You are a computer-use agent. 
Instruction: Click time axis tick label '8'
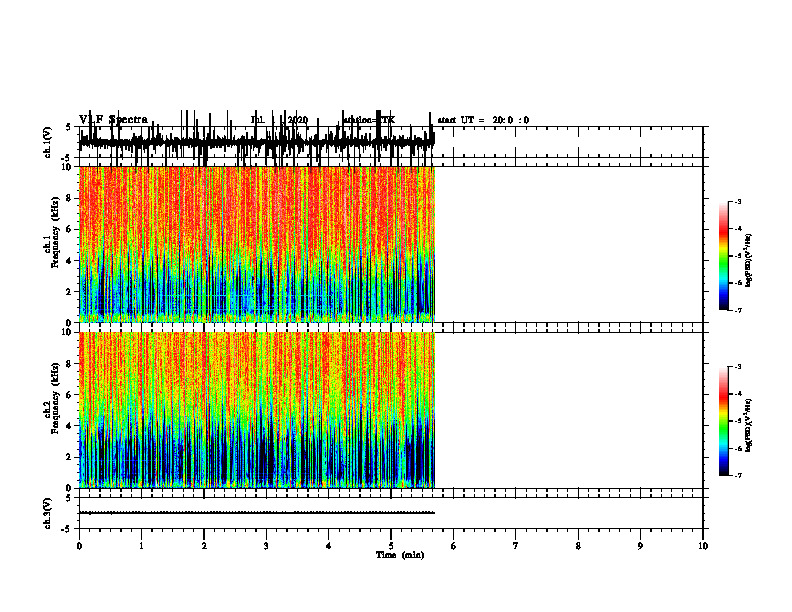click(578, 546)
